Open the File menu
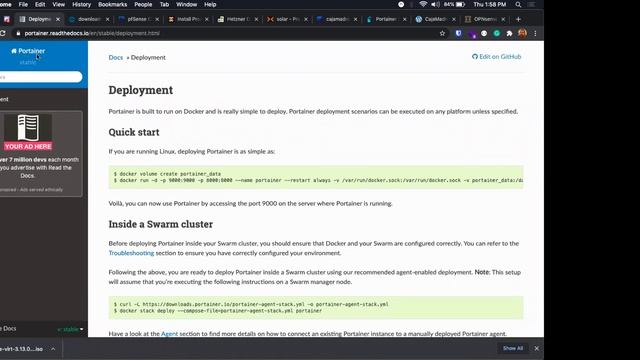 pos(23,4)
